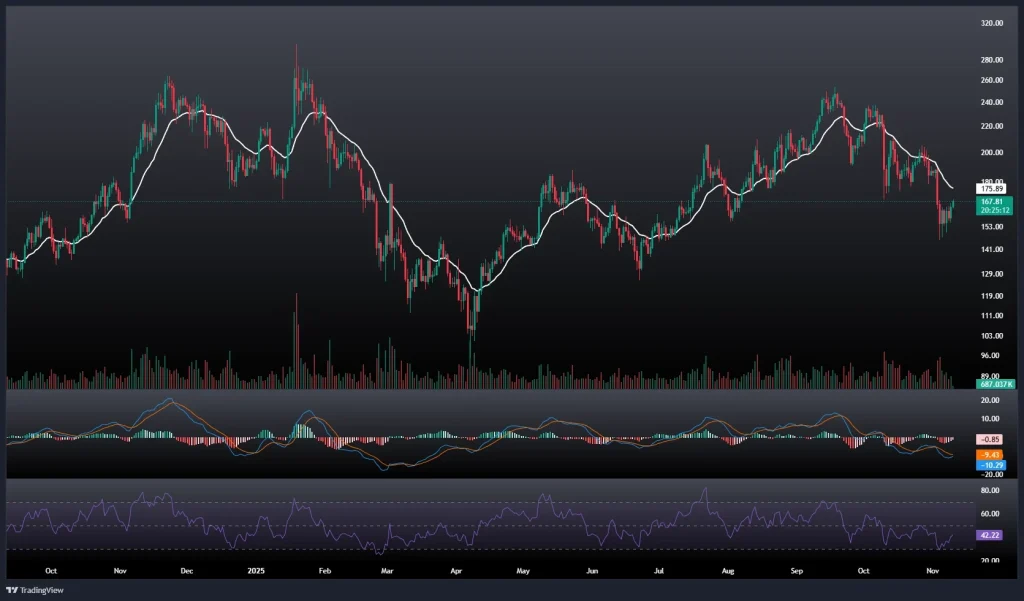
Task: Select the volume label 687.037K
Action: pos(996,384)
